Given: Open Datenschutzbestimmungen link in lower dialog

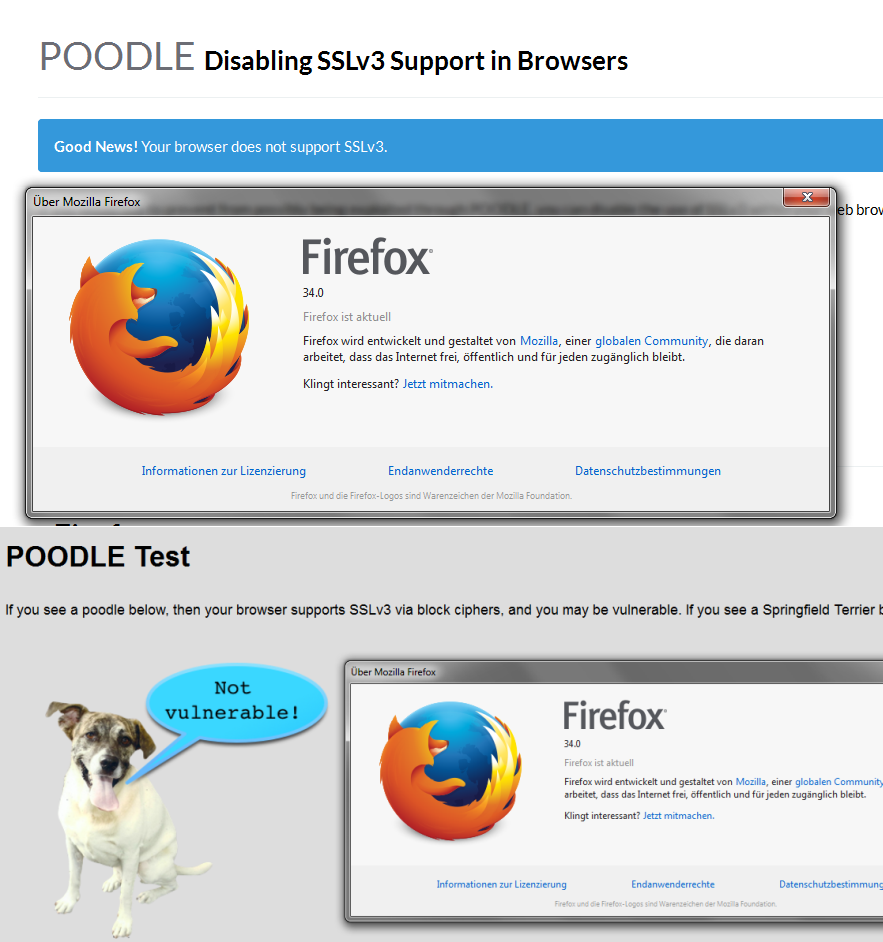Looking at the screenshot, I should click(831, 884).
